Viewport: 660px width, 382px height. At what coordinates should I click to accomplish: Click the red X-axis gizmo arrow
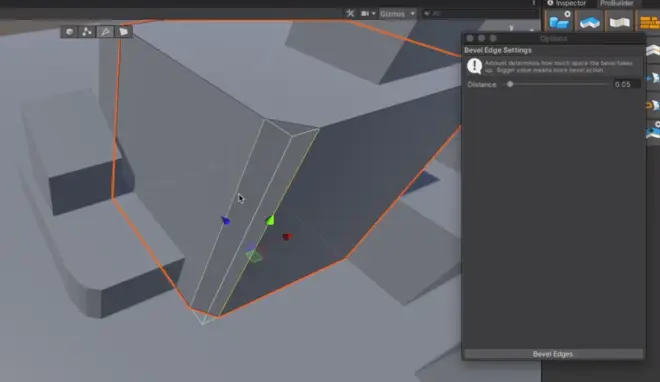287,237
